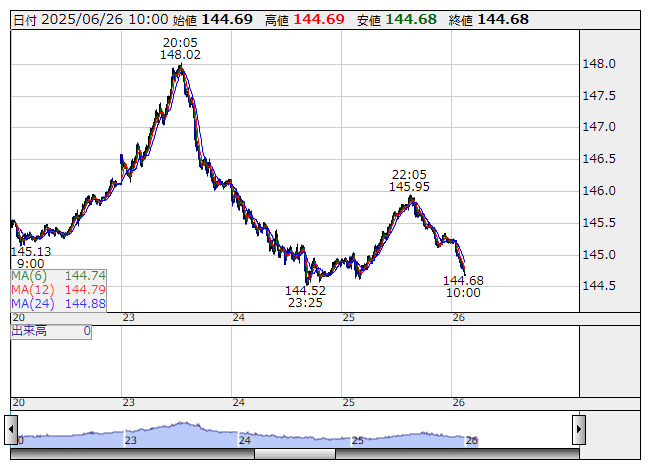Click the 終値 closing price in the header

click(x=505, y=20)
